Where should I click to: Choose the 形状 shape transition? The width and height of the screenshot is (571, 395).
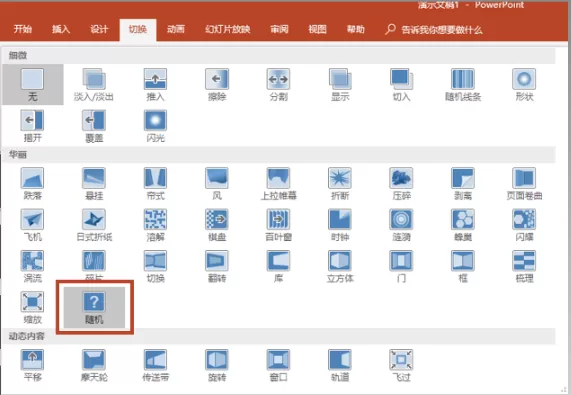point(524,84)
